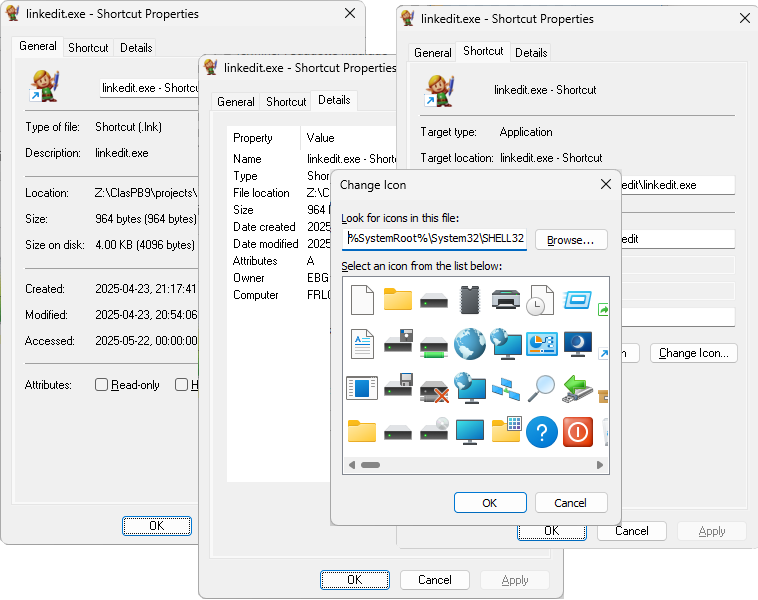Go to General tab in the right window

click(x=433, y=53)
